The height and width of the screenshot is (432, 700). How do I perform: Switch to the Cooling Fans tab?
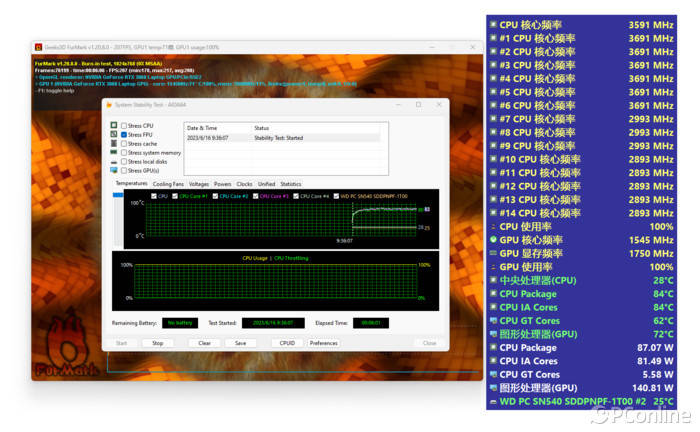coord(168,184)
